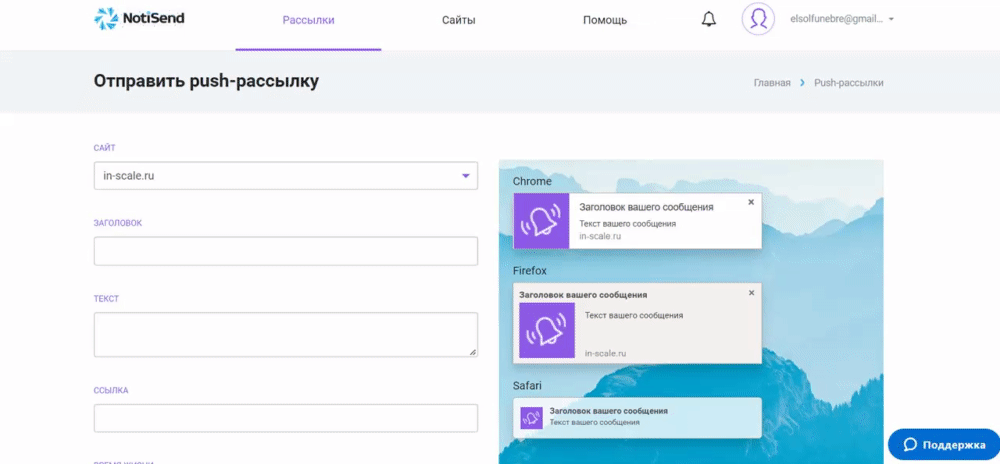The image size is (1000, 464).
Task: Go to the Помощь section
Action: point(605,20)
